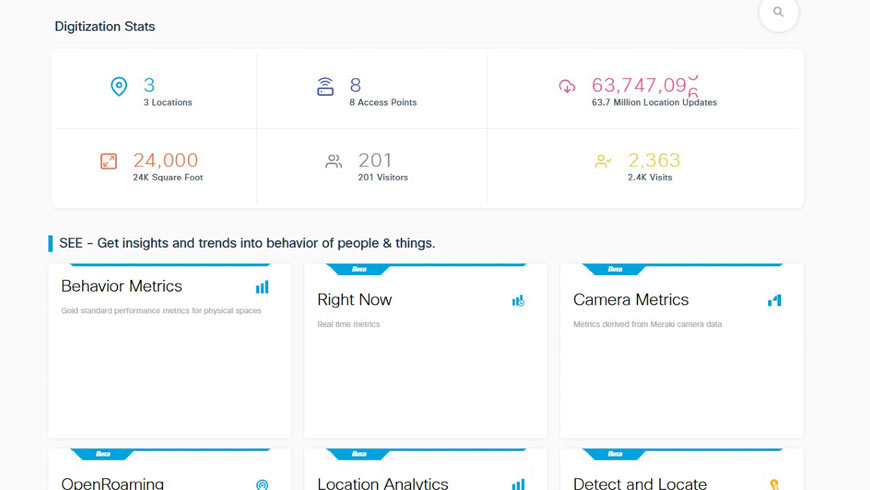
Task: Open the Behavior Metrics card title
Action: click(122, 286)
